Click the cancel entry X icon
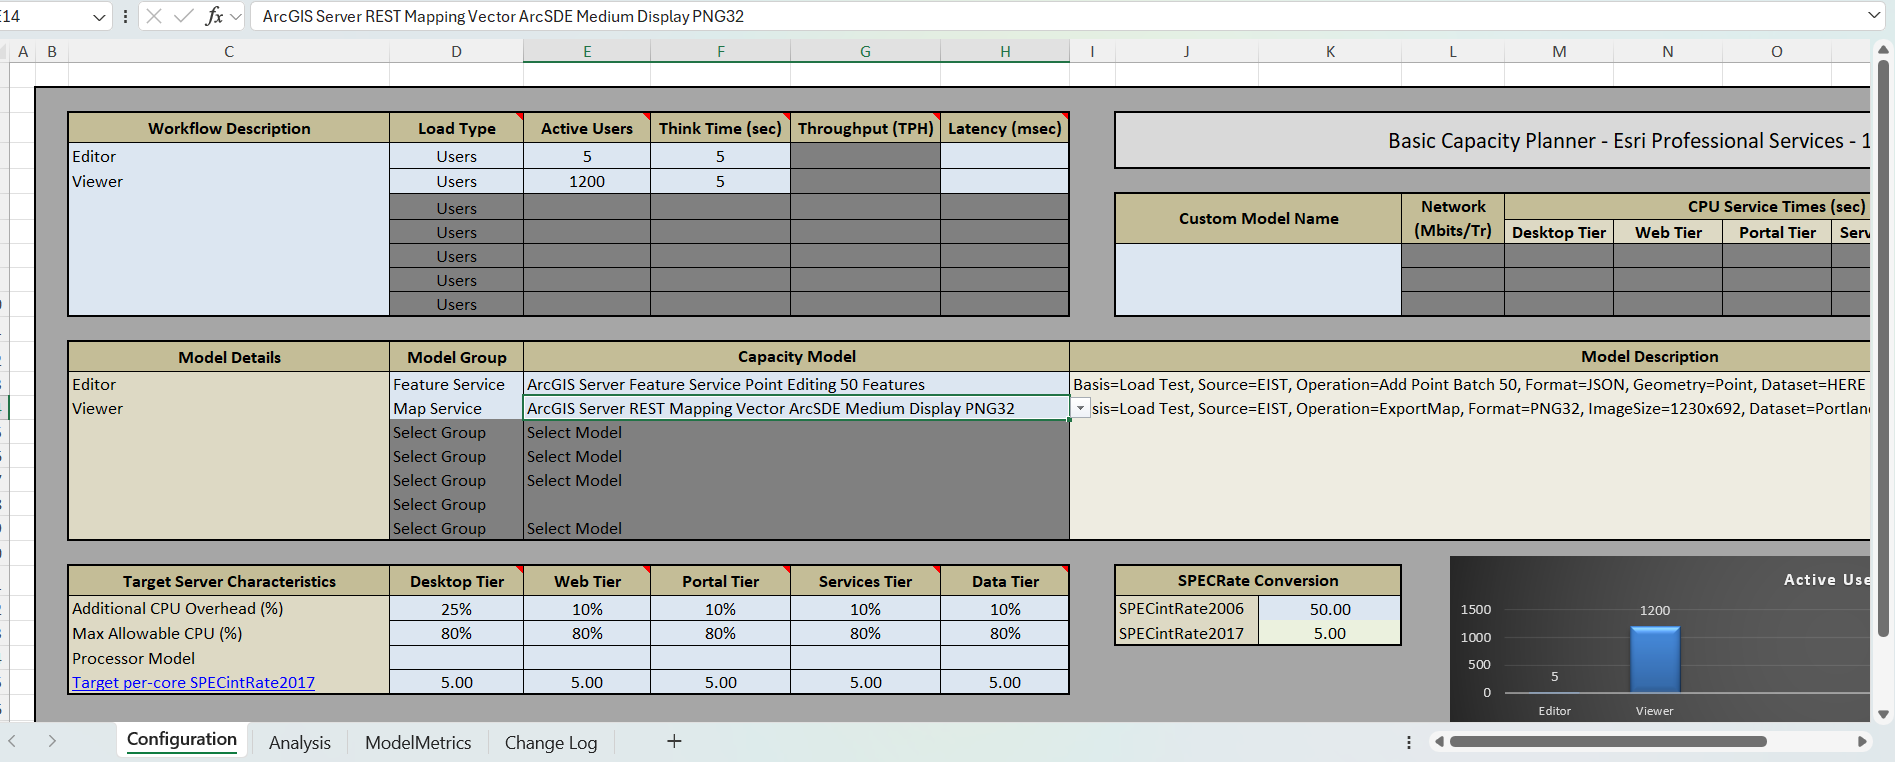Screen dimensions: 1895x763 (x=154, y=16)
